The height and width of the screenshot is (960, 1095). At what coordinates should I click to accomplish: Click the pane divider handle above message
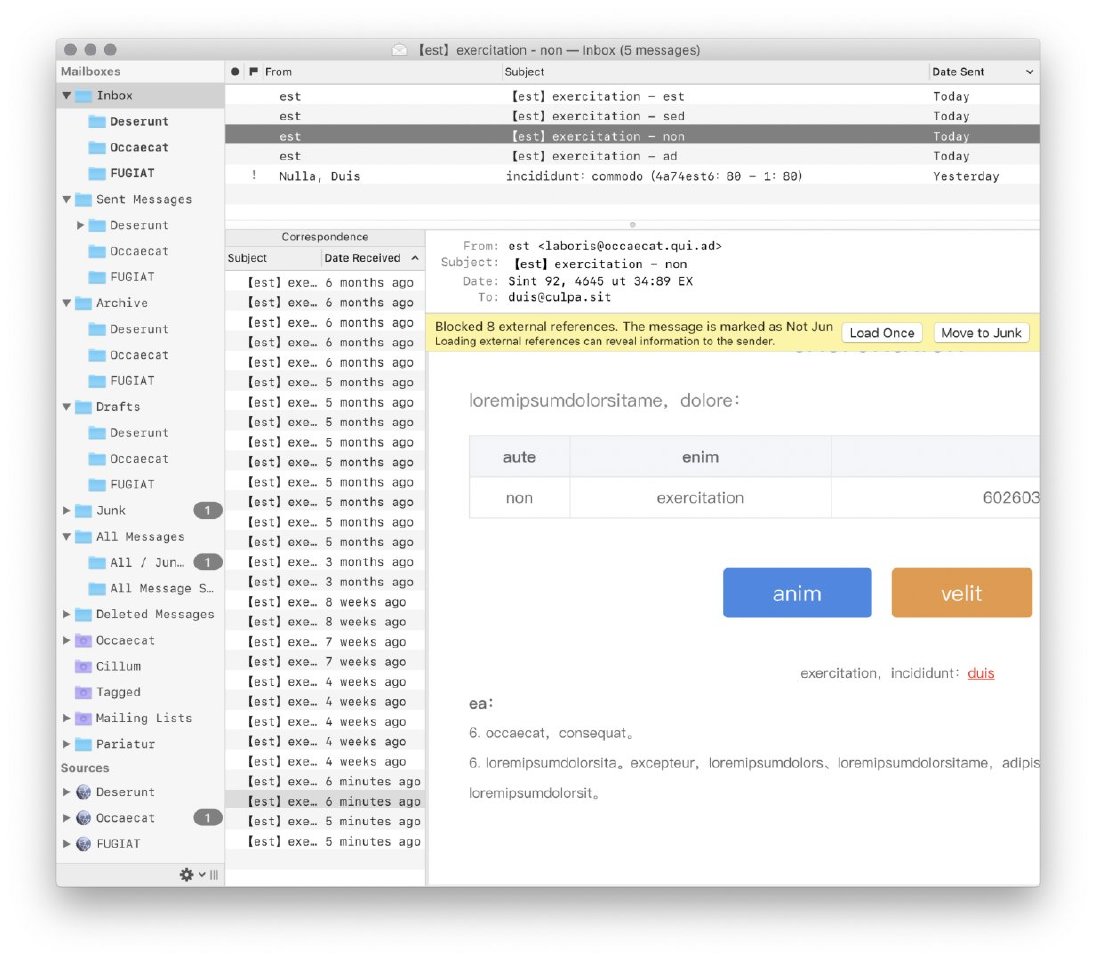[x=632, y=225]
